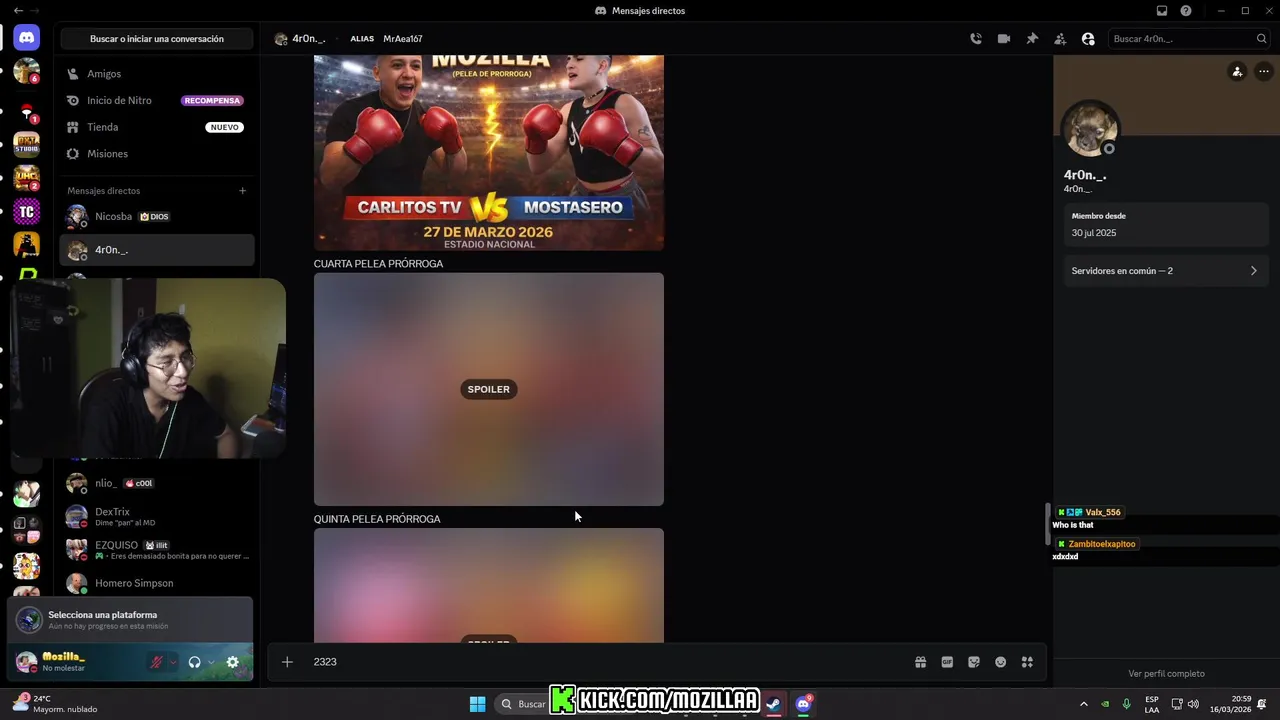1280x720 pixels.
Task: Open the ESP LAA language switcher
Action: click(x=1152, y=704)
